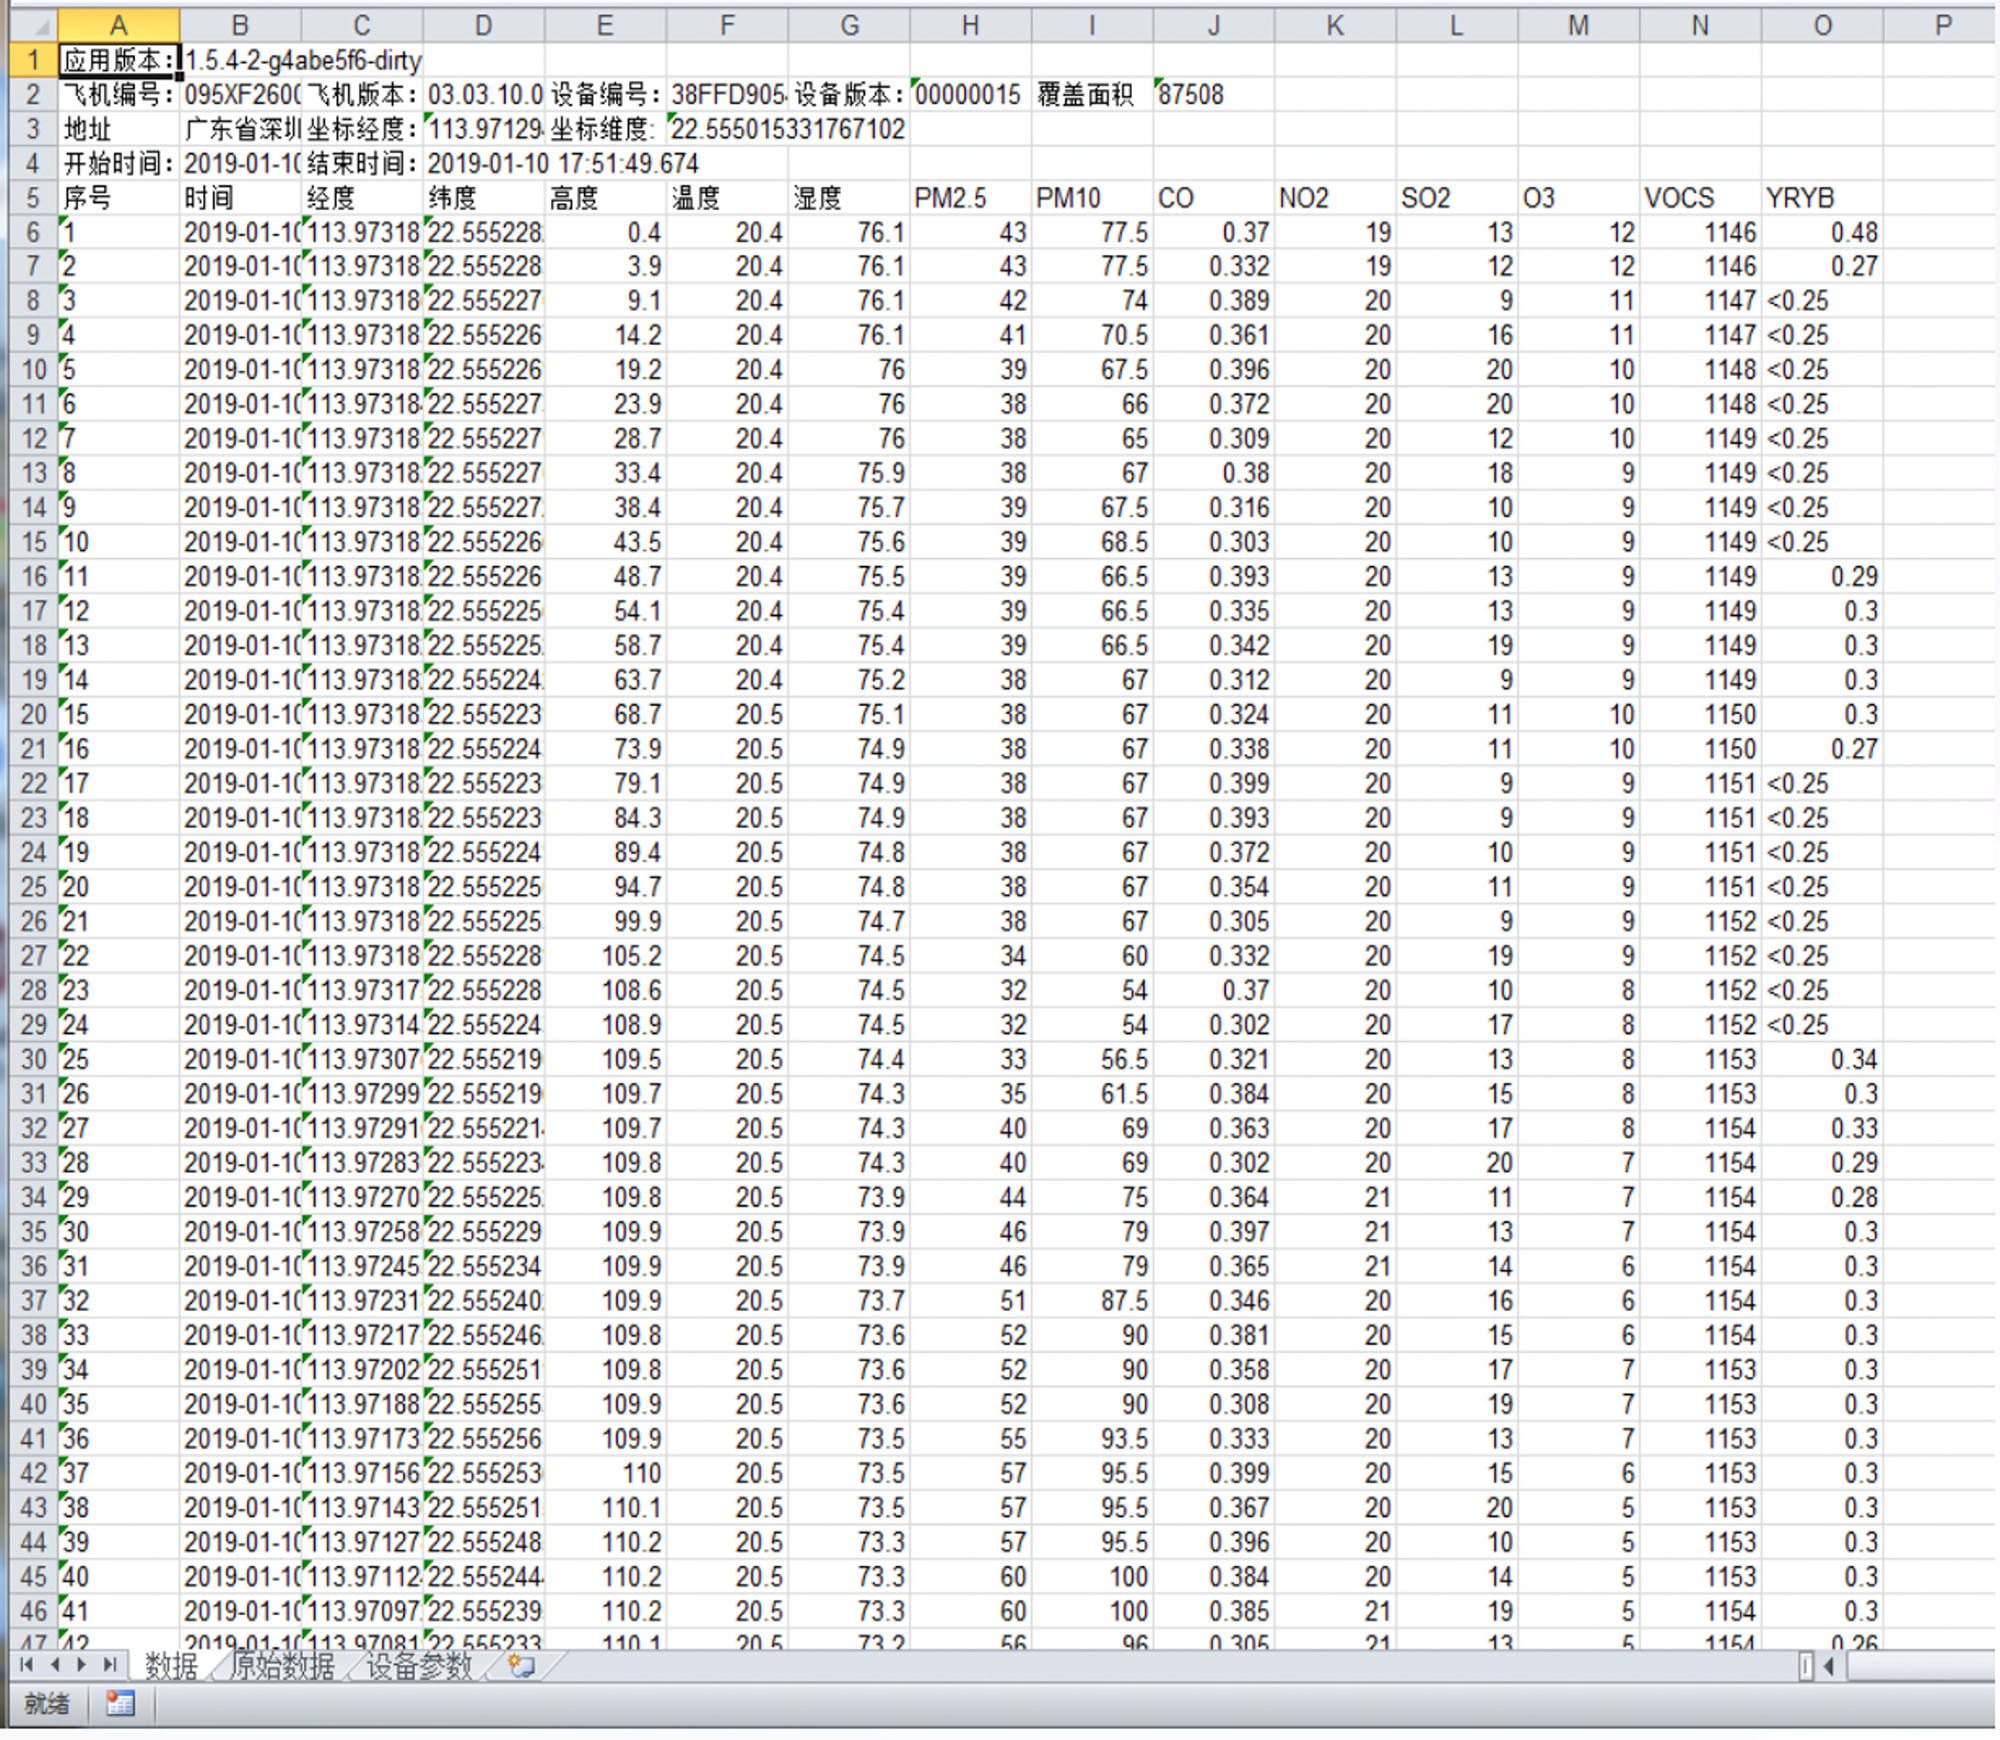
Task: Click the first sheet navigation arrow
Action: coord(27,1665)
